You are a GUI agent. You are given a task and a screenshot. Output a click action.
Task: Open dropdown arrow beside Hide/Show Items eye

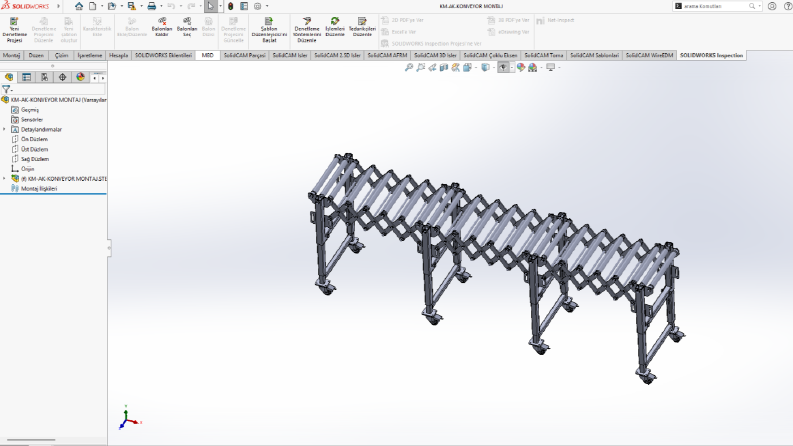point(512,67)
